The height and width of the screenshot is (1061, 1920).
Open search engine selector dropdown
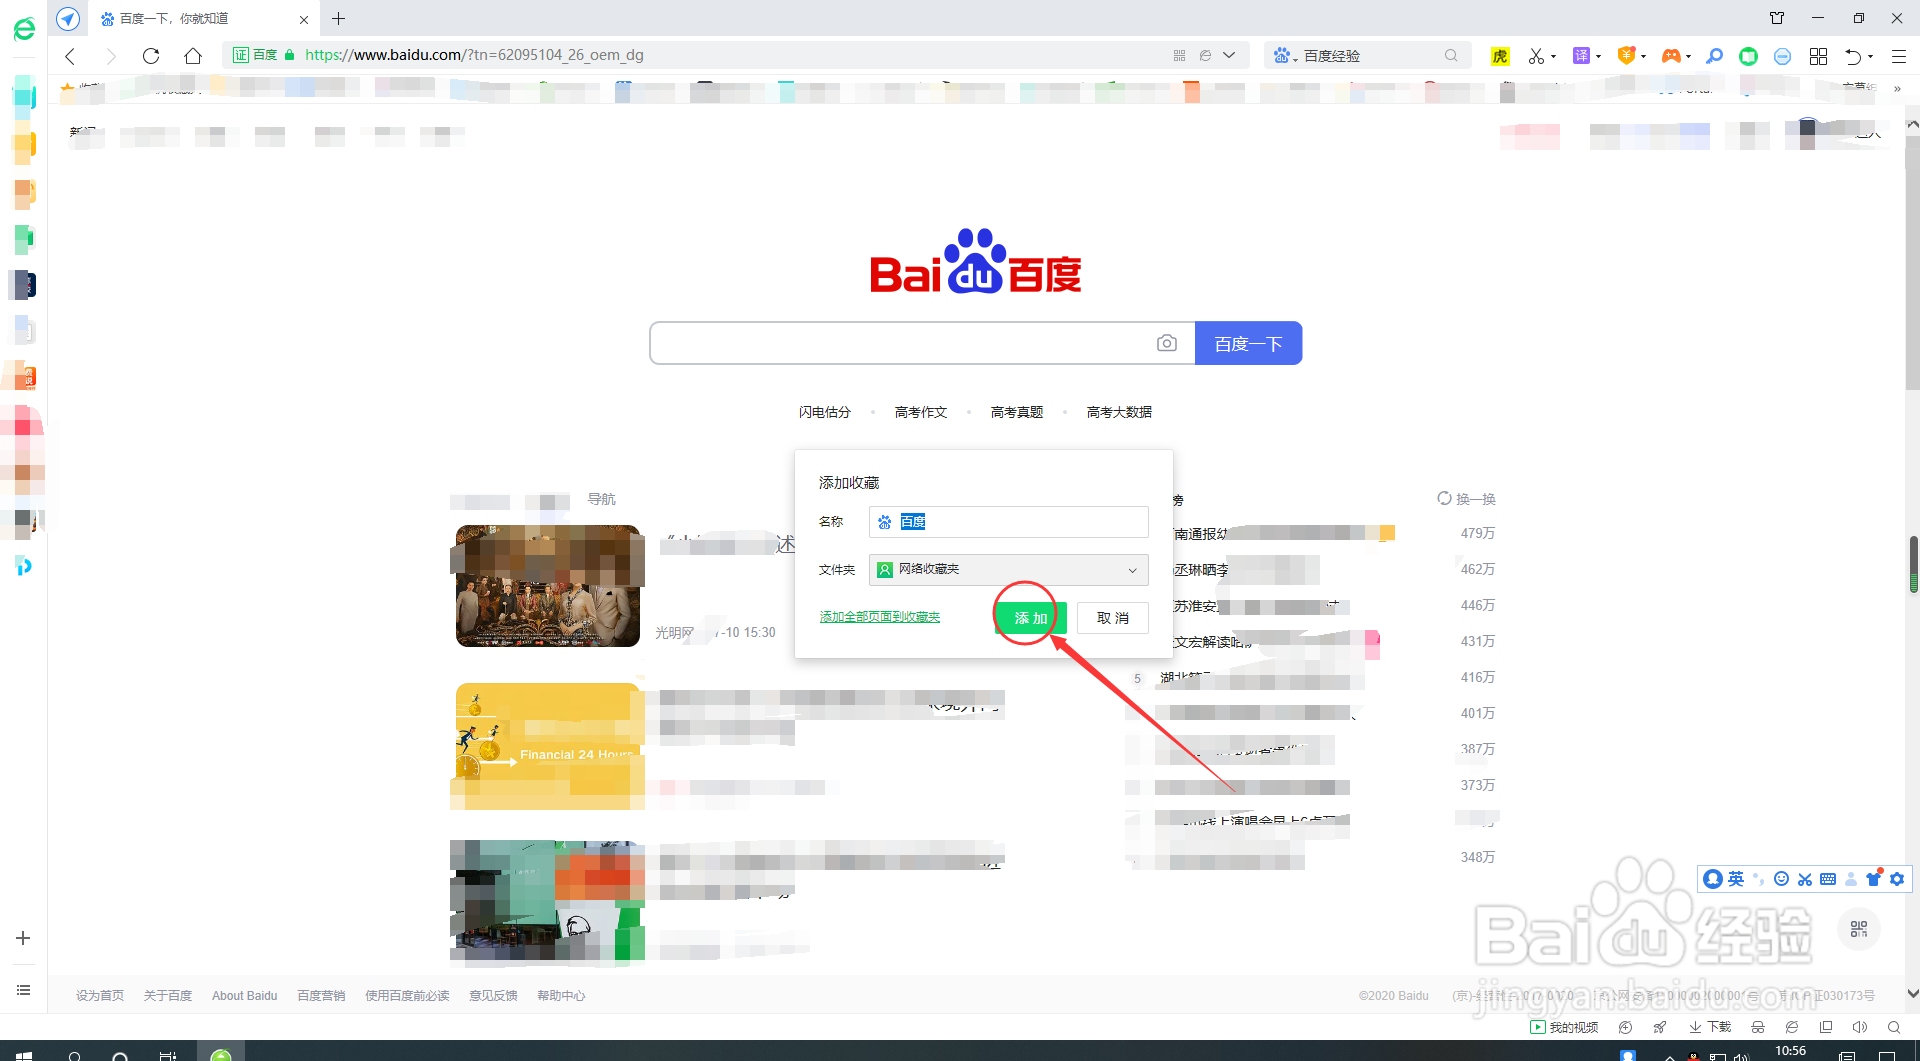[x=1284, y=55]
